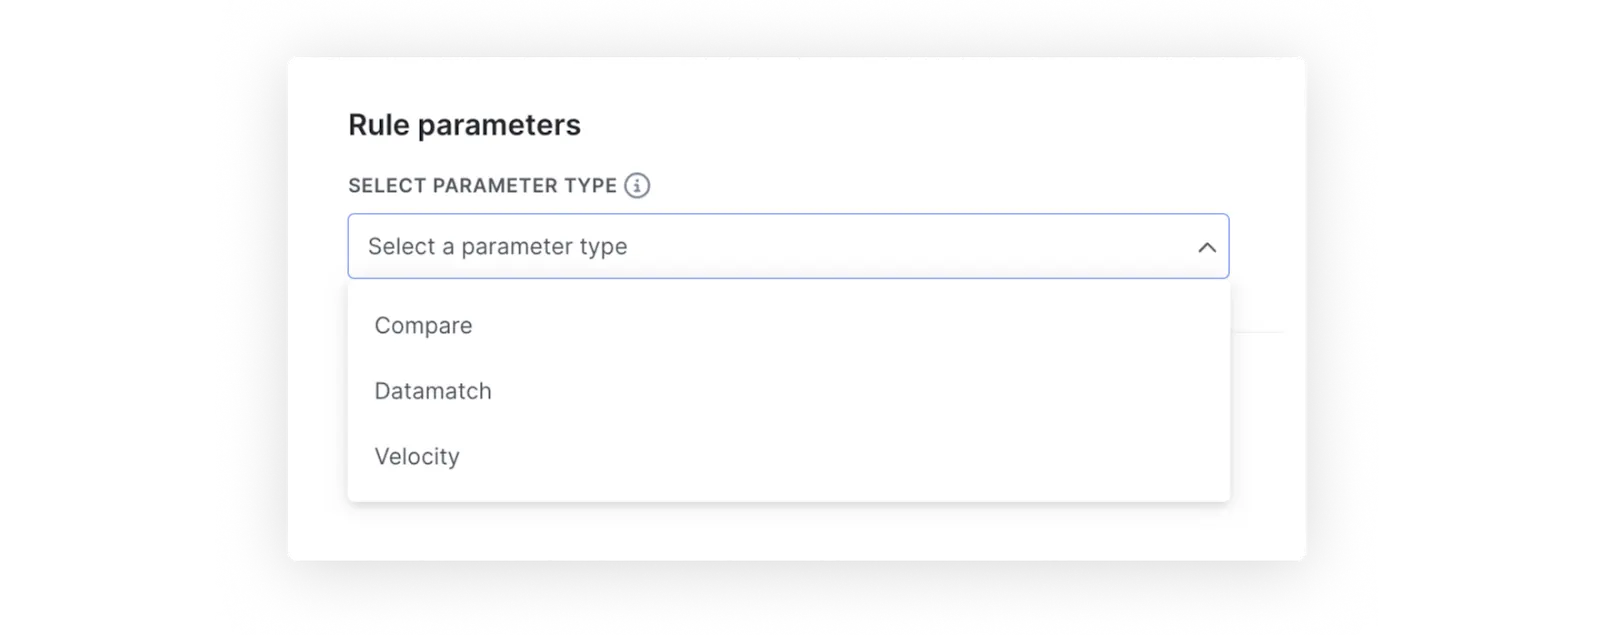Click the placeholder text Select a parameter type
Image resolution: width=1600 pixels, height=635 pixels.
pyautogui.click(x=497, y=247)
